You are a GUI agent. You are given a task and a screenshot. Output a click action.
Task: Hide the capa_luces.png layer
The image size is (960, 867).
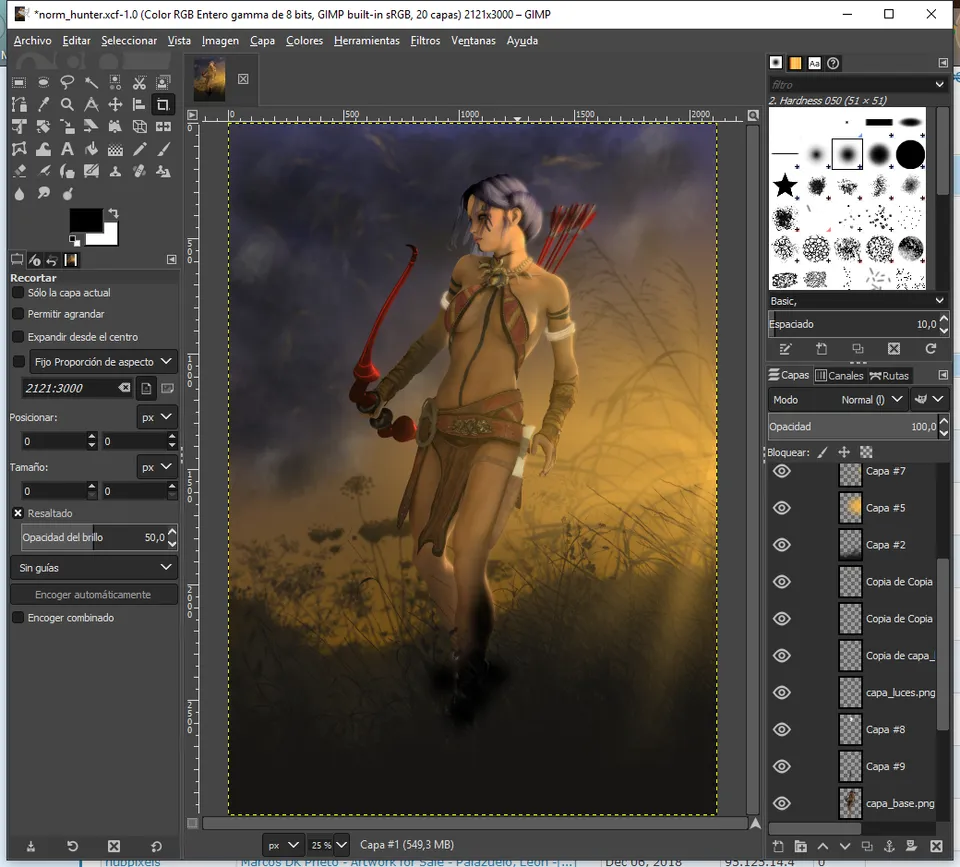pyautogui.click(x=782, y=692)
